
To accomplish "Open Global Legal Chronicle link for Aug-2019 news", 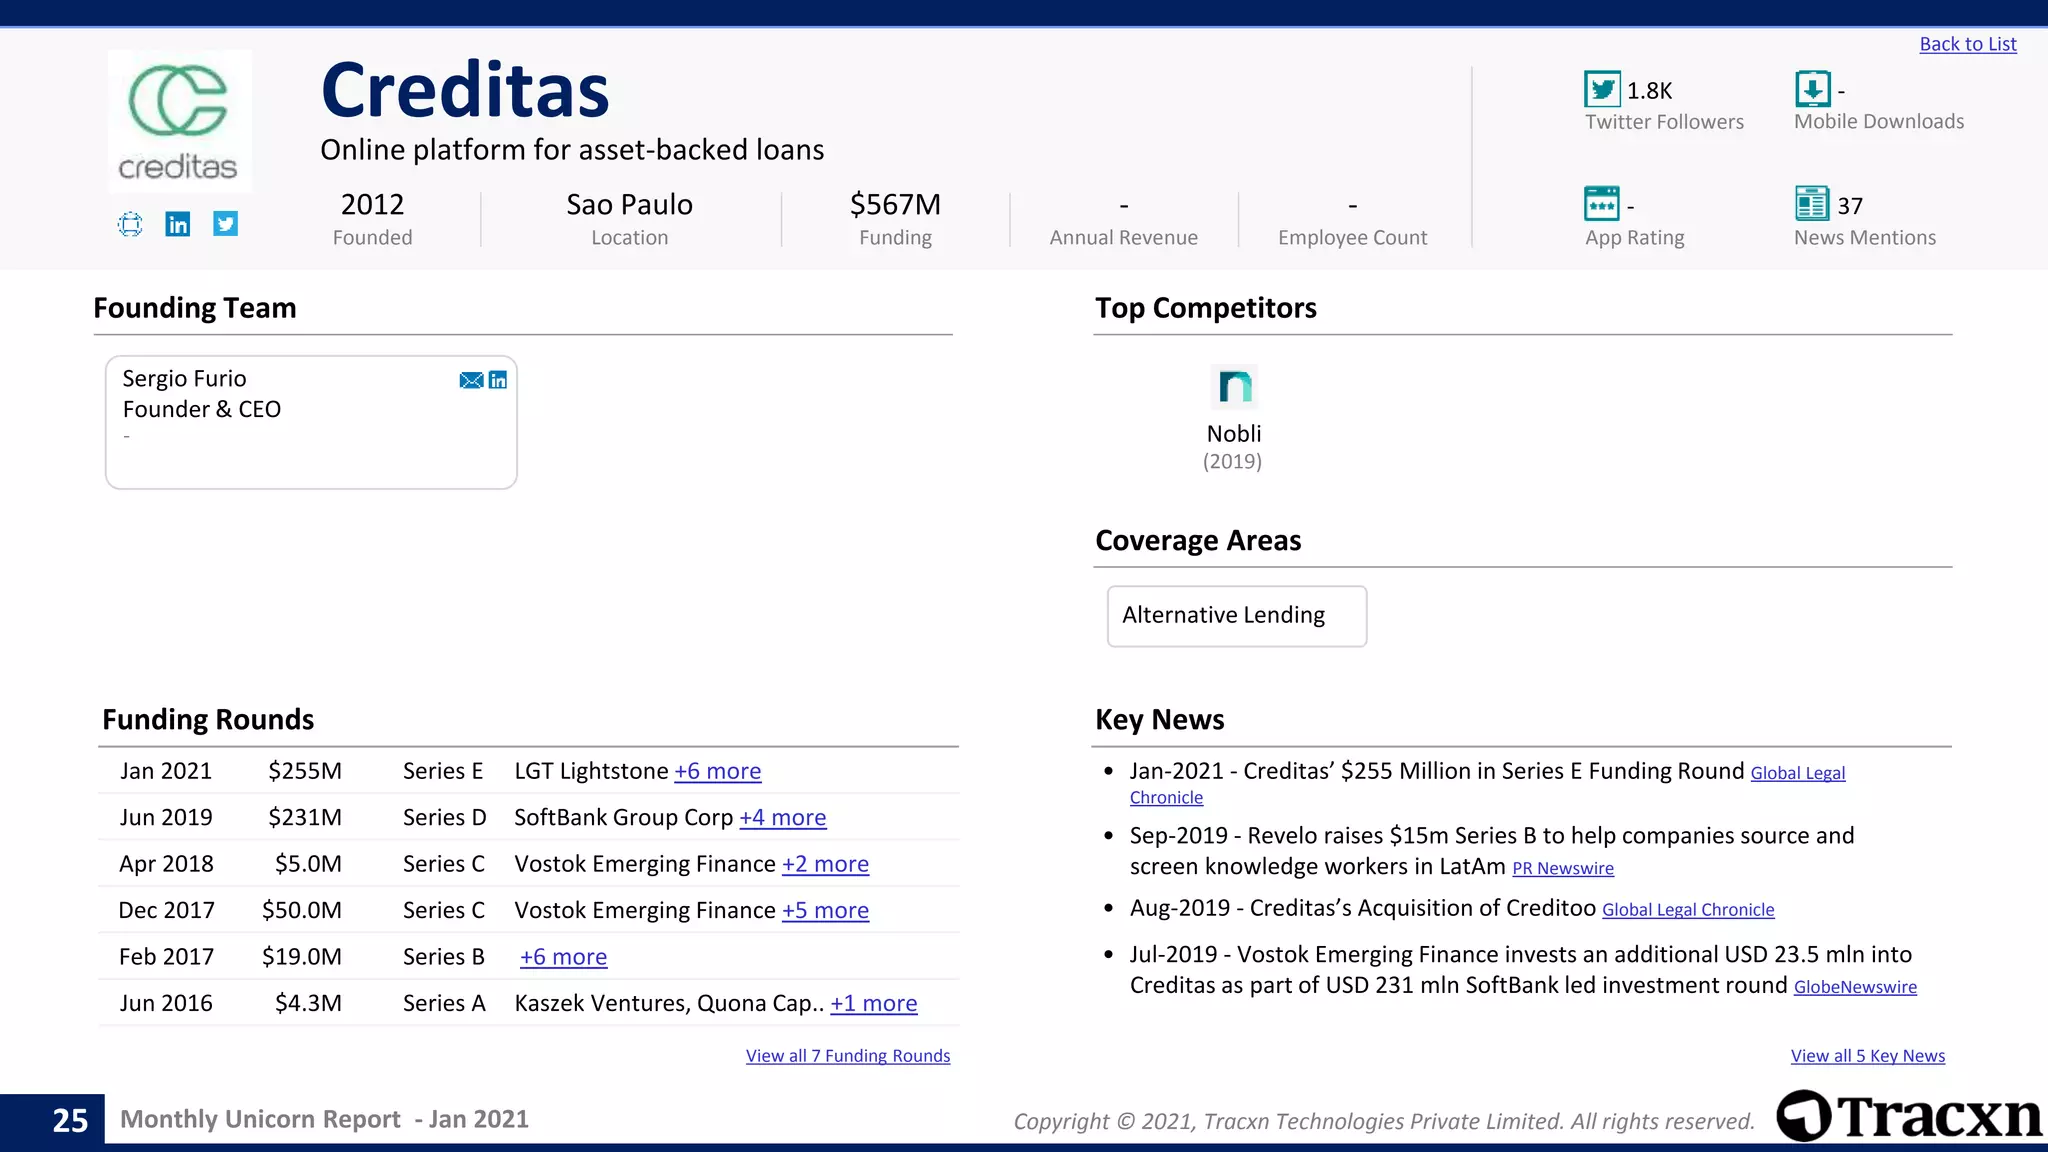I will (1688, 910).
